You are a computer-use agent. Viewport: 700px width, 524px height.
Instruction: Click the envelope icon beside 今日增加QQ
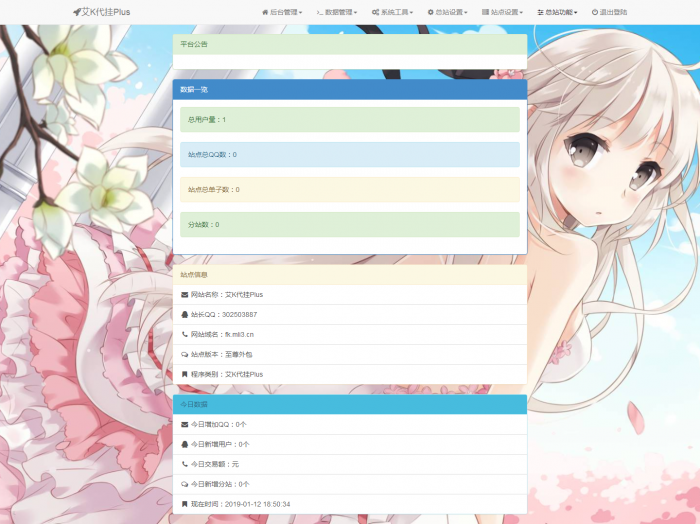(x=184, y=424)
